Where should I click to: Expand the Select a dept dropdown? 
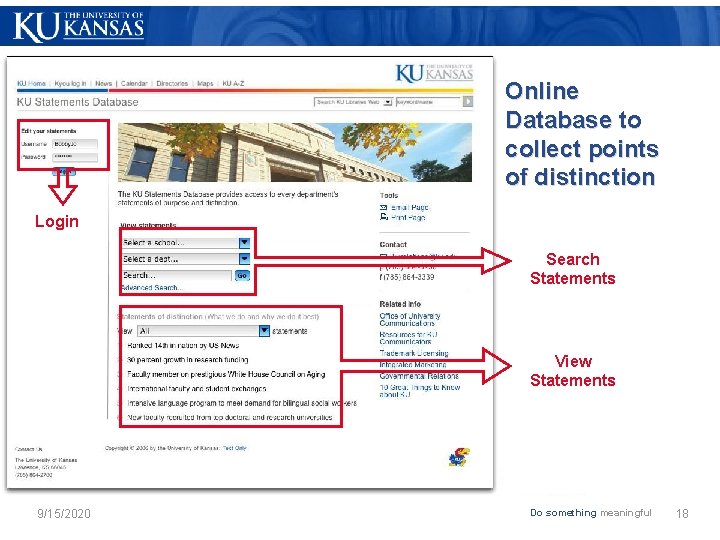(x=186, y=259)
